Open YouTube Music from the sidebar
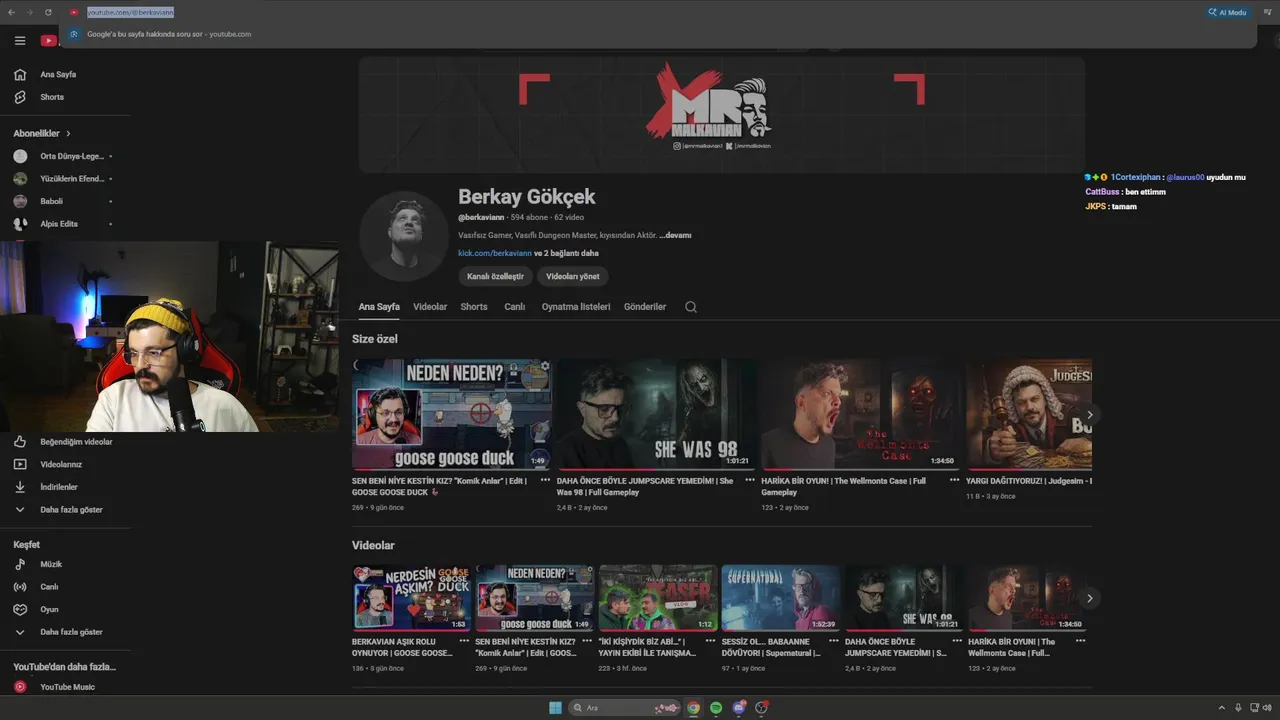Screen dimensions: 1280x720 [65, 687]
